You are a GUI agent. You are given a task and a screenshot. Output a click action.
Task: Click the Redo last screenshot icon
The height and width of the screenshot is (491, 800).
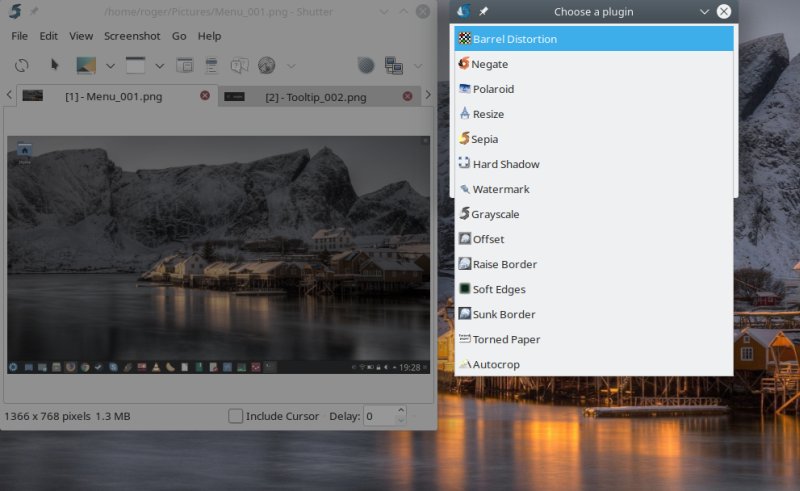[x=22, y=65]
